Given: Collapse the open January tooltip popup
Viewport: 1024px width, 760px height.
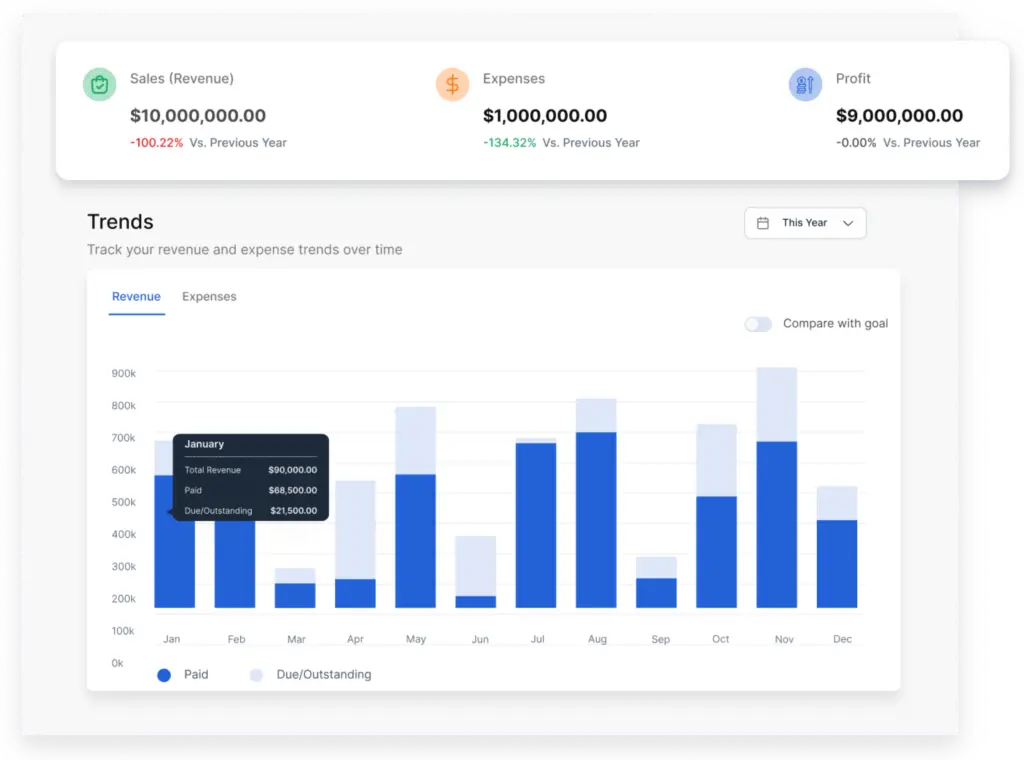Looking at the screenshot, I should coord(250,476).
